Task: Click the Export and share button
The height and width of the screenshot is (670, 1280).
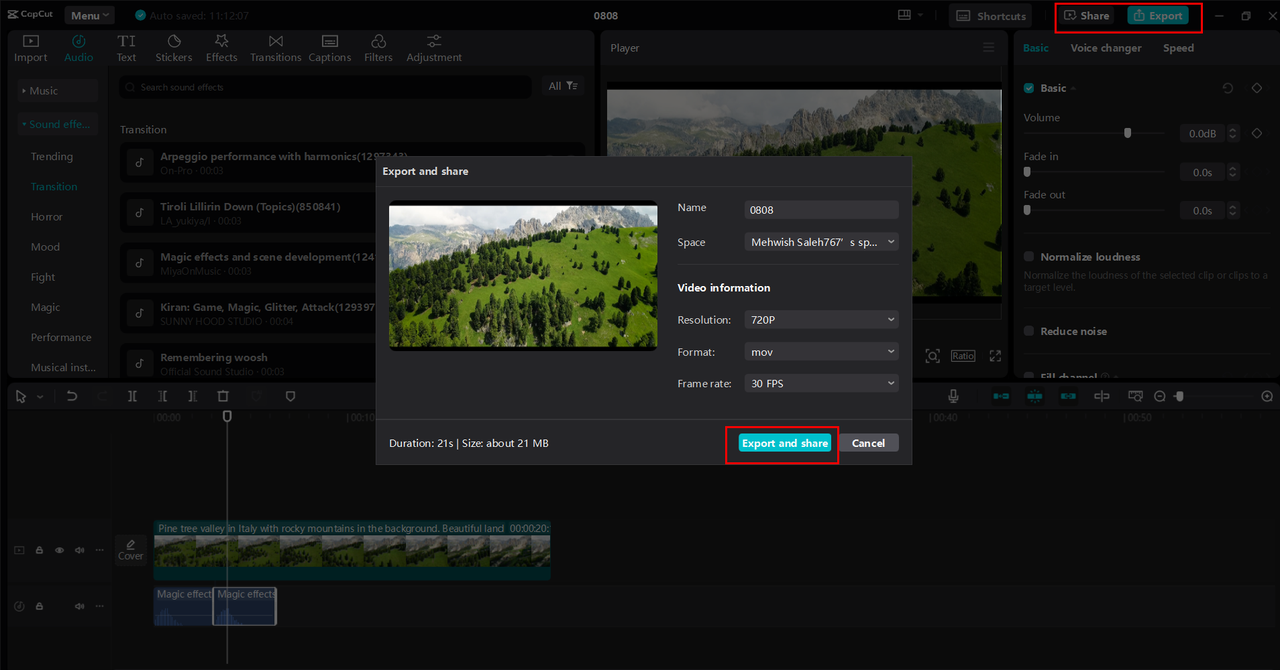Action: coord(785,443)
